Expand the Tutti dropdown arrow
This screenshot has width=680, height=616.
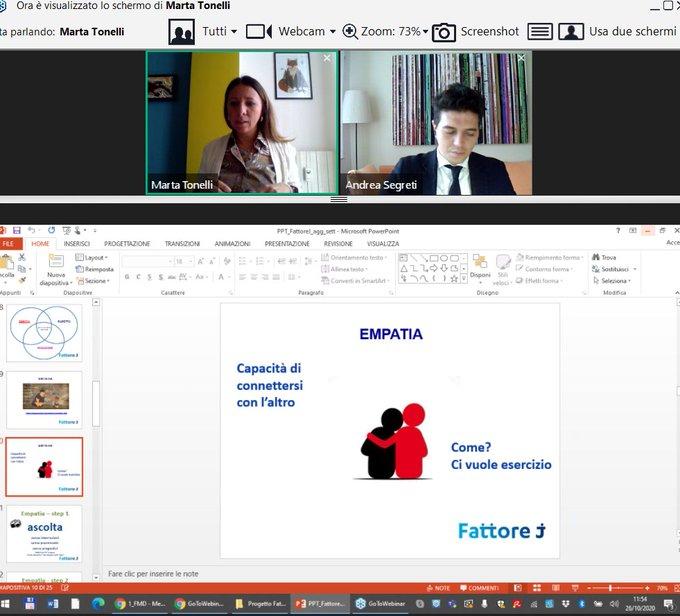(234, 32)
